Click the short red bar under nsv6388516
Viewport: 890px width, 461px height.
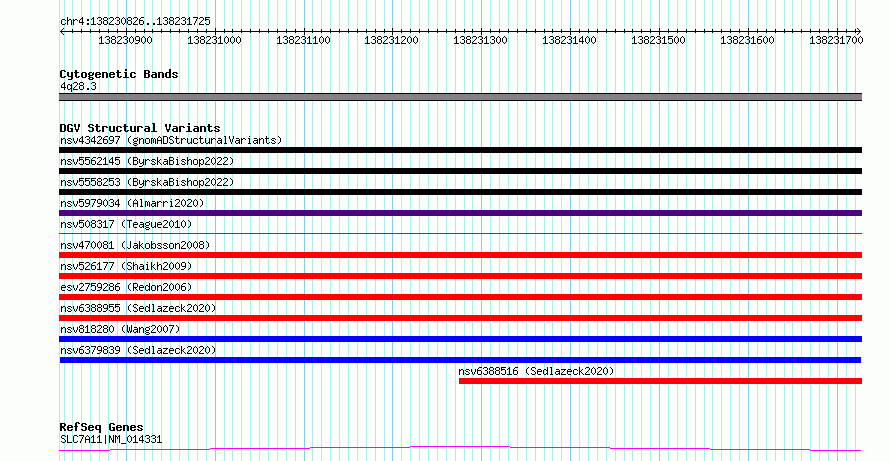[660, 381]
